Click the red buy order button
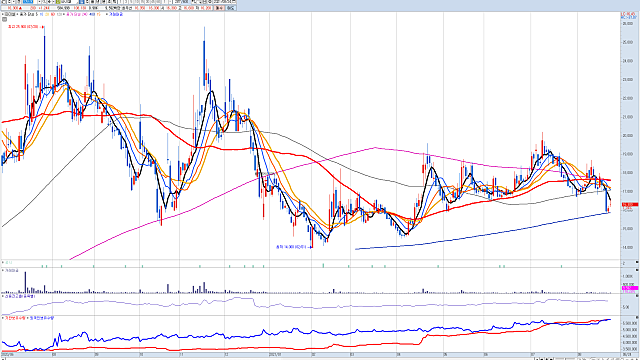Image resolution: width=640 pixels, height=360 pixels. (x=219, y=8)
